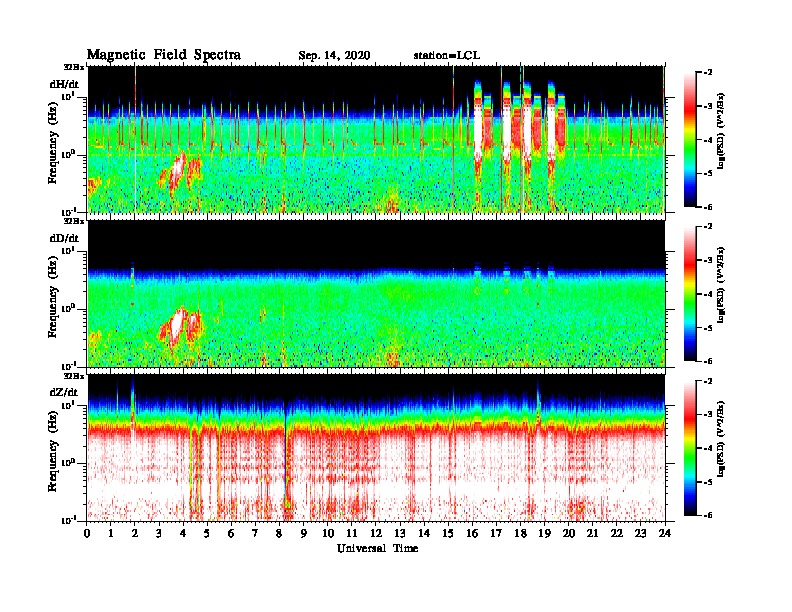Click the dD/dt panel color scale bar

click(x=690, y=293)
